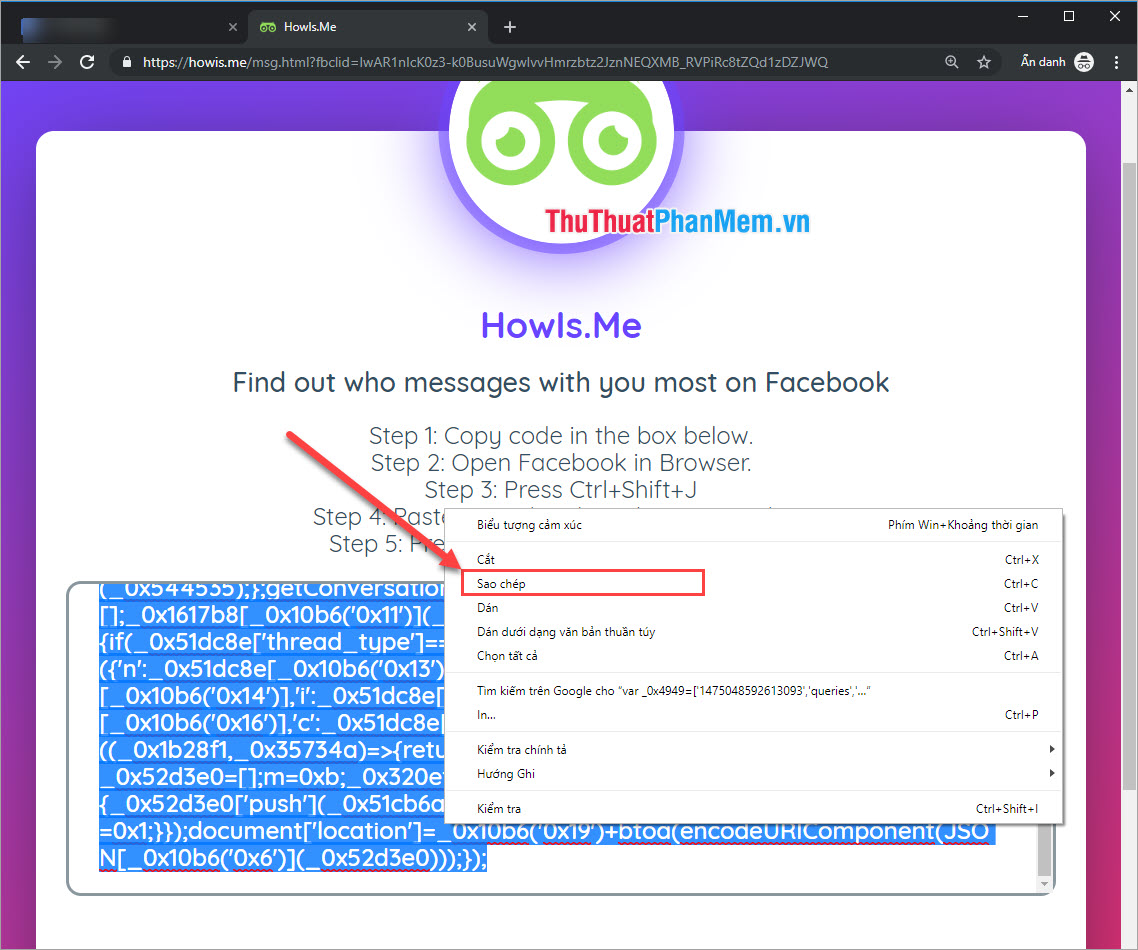Expand the Hướng Ghi submenu
Image resolution: width=1138 pixels, height=950 pixels.
click(x=506, y=773)
